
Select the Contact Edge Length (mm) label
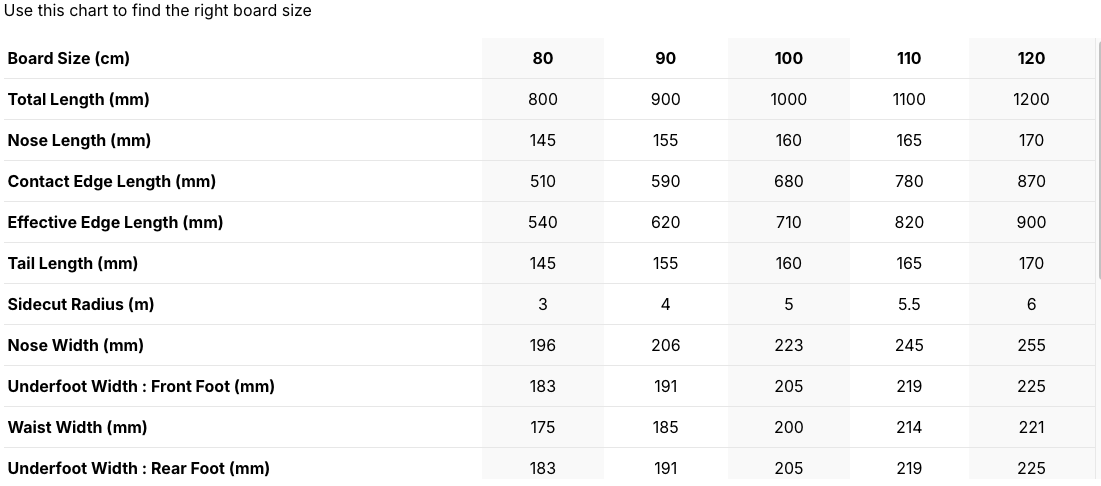pos(111,181)
